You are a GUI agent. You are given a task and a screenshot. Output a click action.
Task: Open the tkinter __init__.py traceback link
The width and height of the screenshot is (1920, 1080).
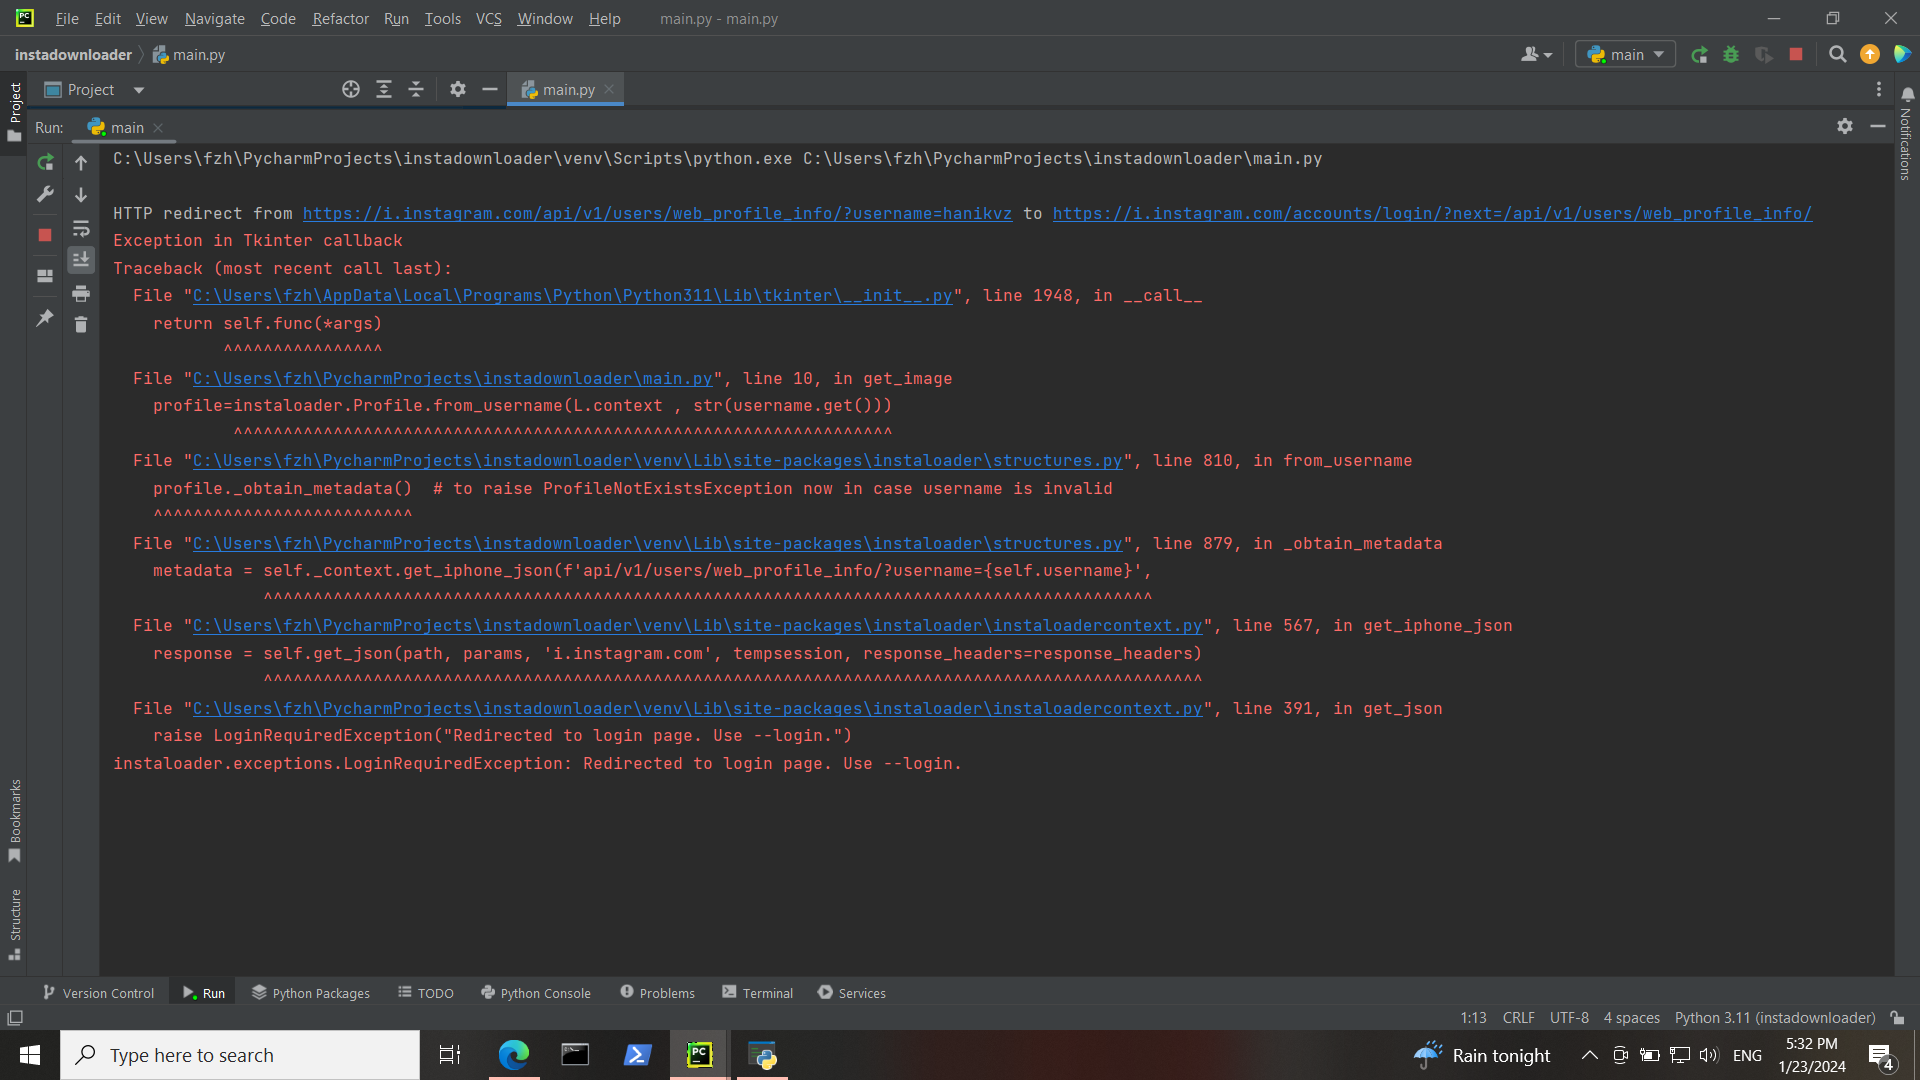click(x=572, y=296)
